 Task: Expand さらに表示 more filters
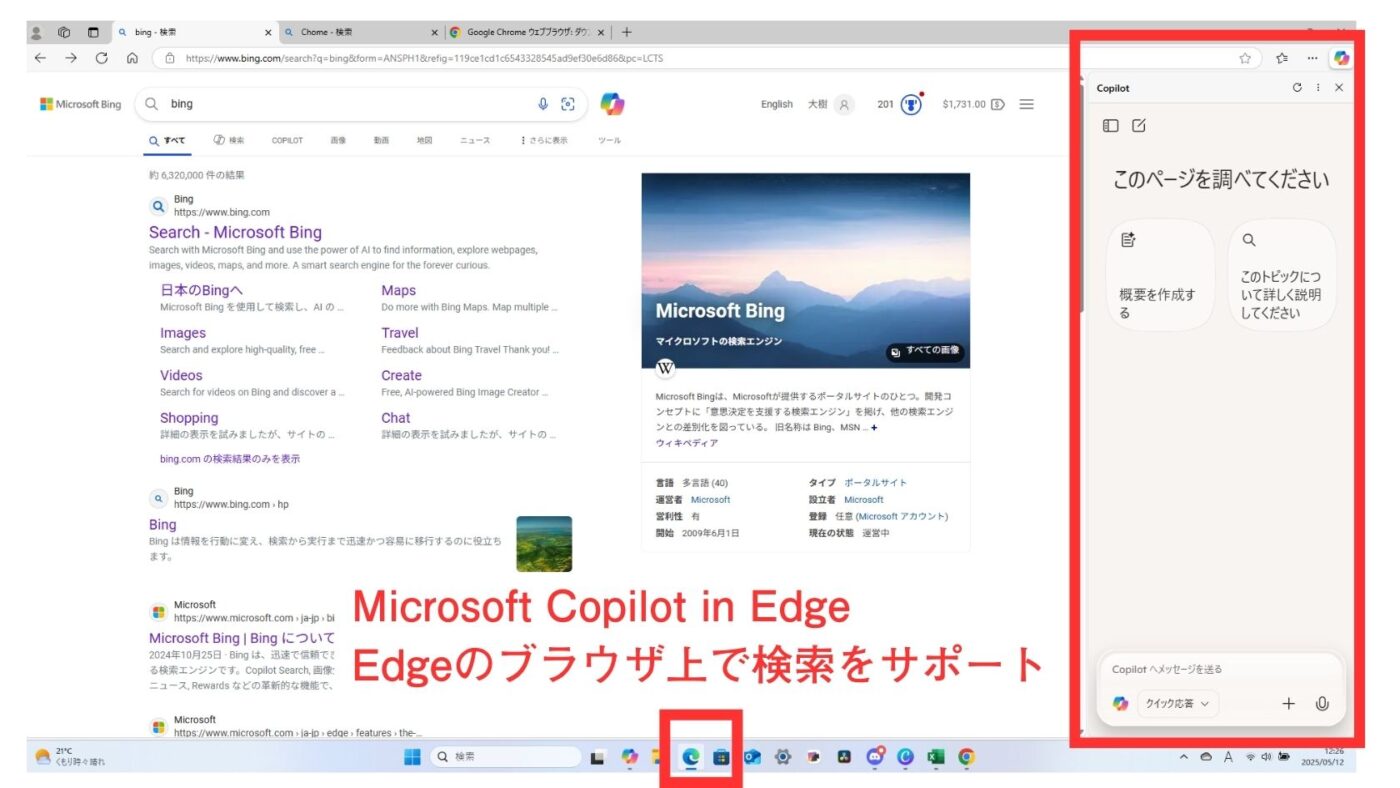pyautogui.click(x=544, y=140)
